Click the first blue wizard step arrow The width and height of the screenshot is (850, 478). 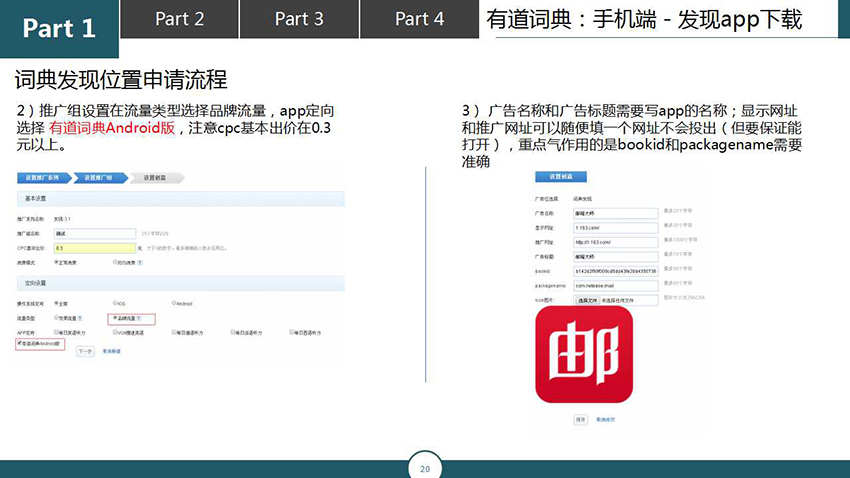coord(44,178)
